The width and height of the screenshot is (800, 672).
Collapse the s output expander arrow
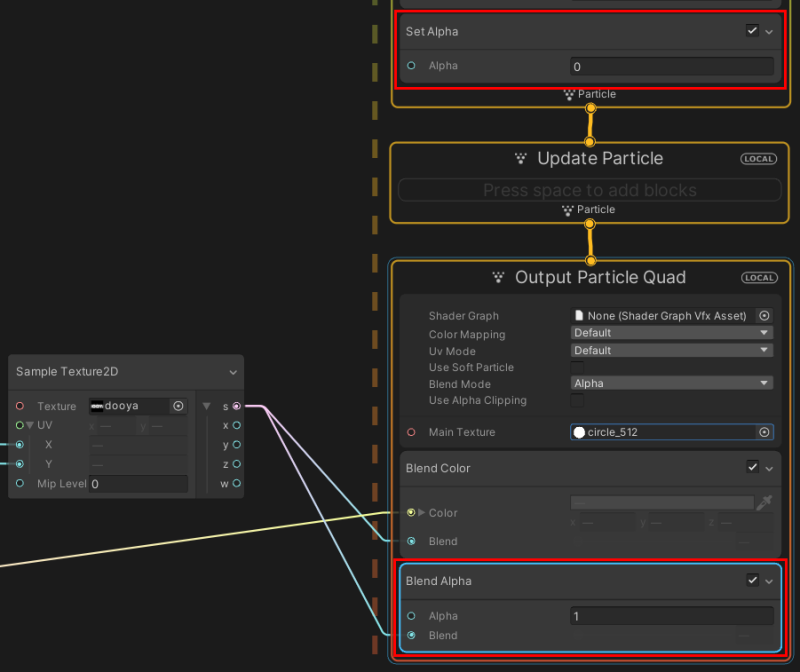click(206, 406)
